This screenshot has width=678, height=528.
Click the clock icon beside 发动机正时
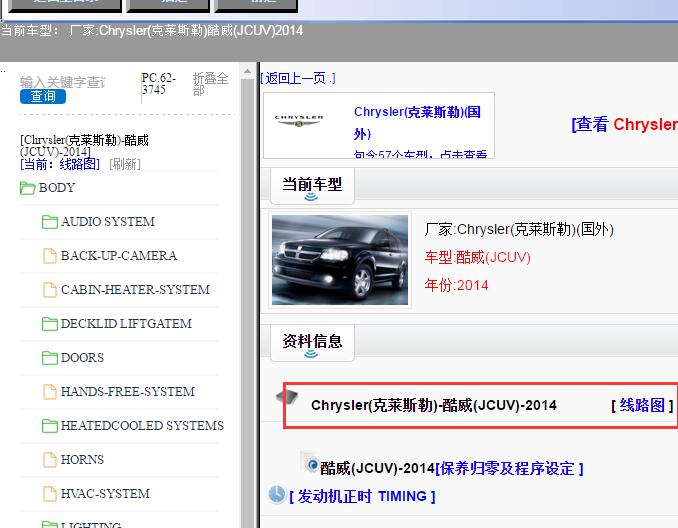(x=276, y=495)
